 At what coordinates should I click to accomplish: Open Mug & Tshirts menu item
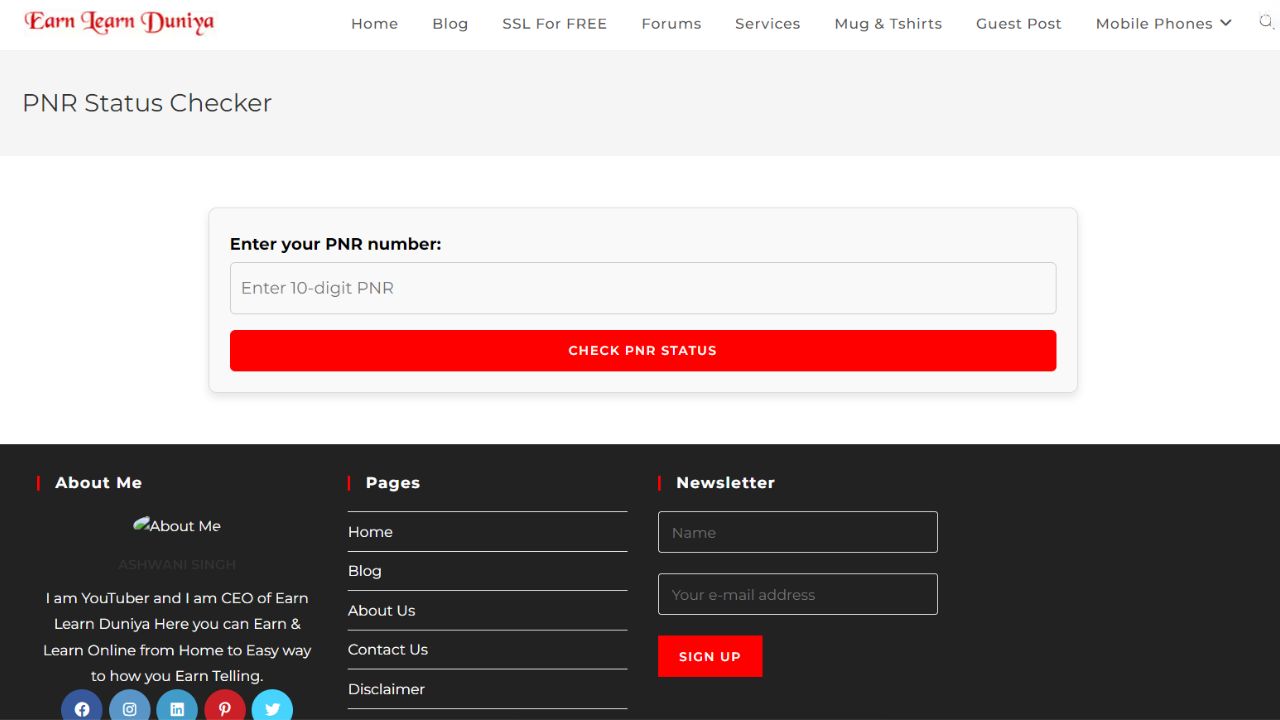click(888, 24)
